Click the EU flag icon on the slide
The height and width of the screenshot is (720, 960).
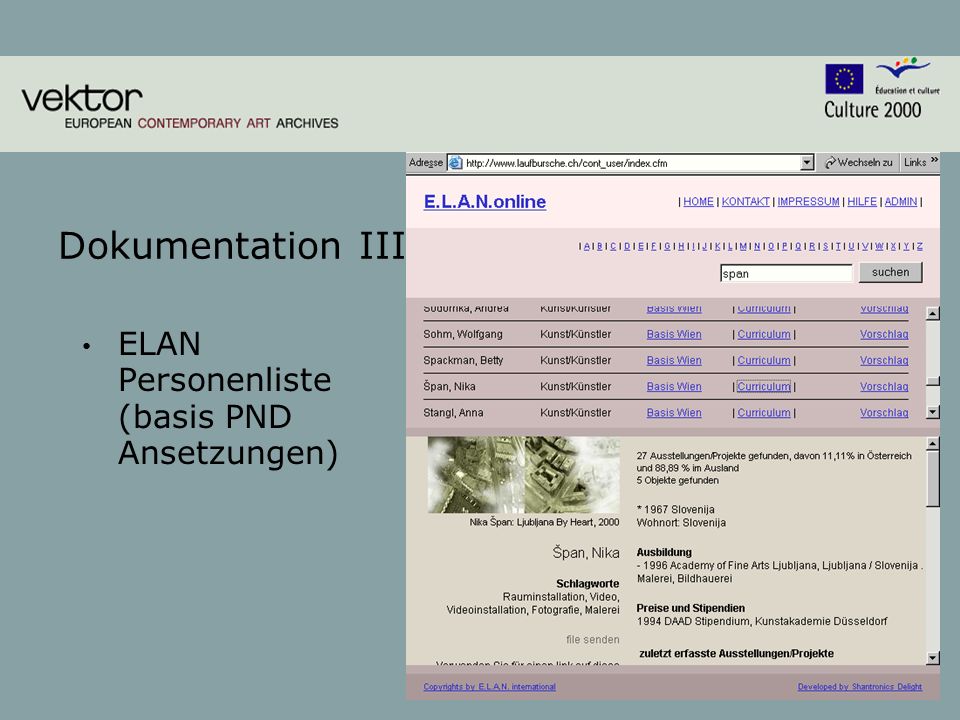(844, 79)
